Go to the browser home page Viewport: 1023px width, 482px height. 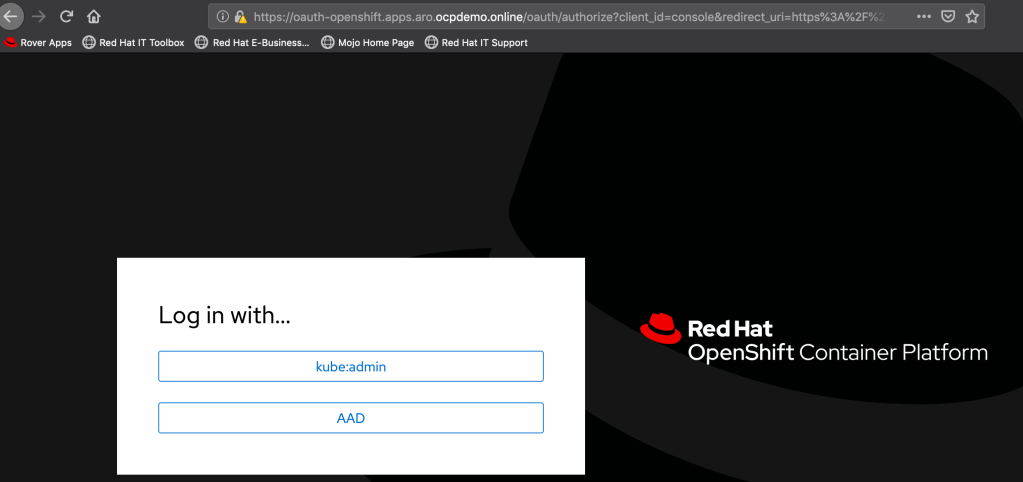[94, 16]
